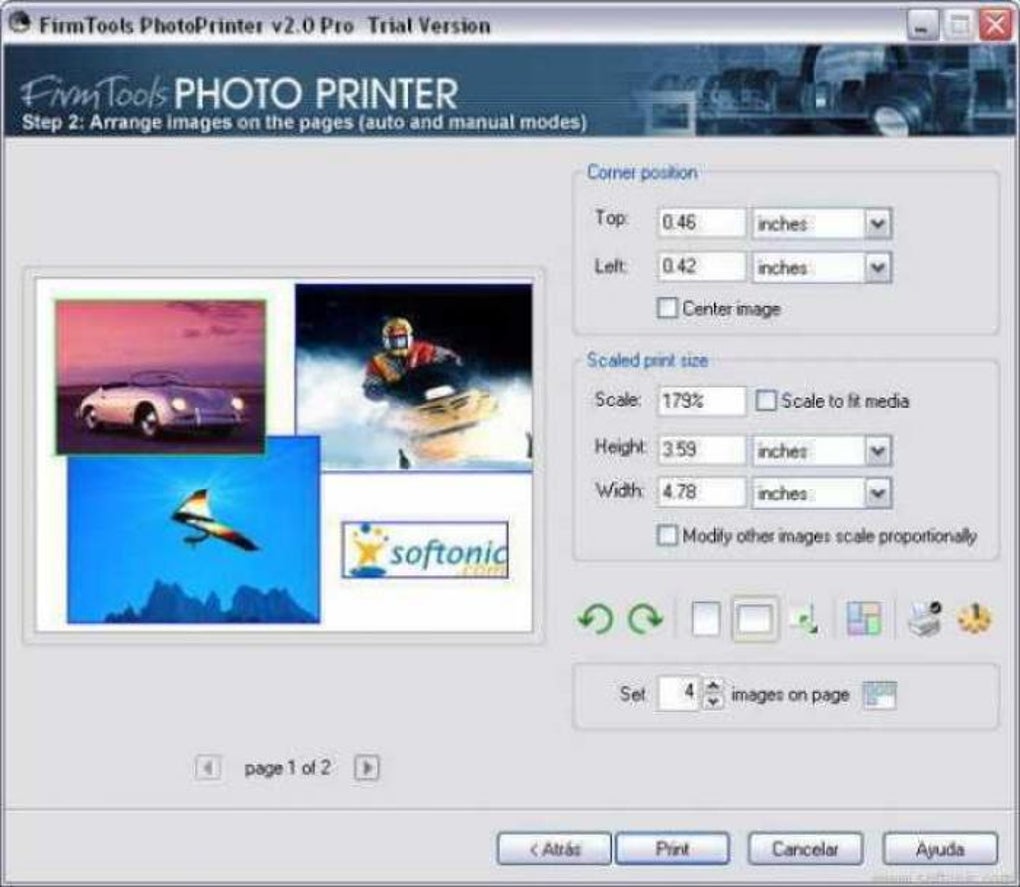Screen dimensions: 1020x887
Task: Increase images on page with stepper arrow
Action: tap(715, 682)
